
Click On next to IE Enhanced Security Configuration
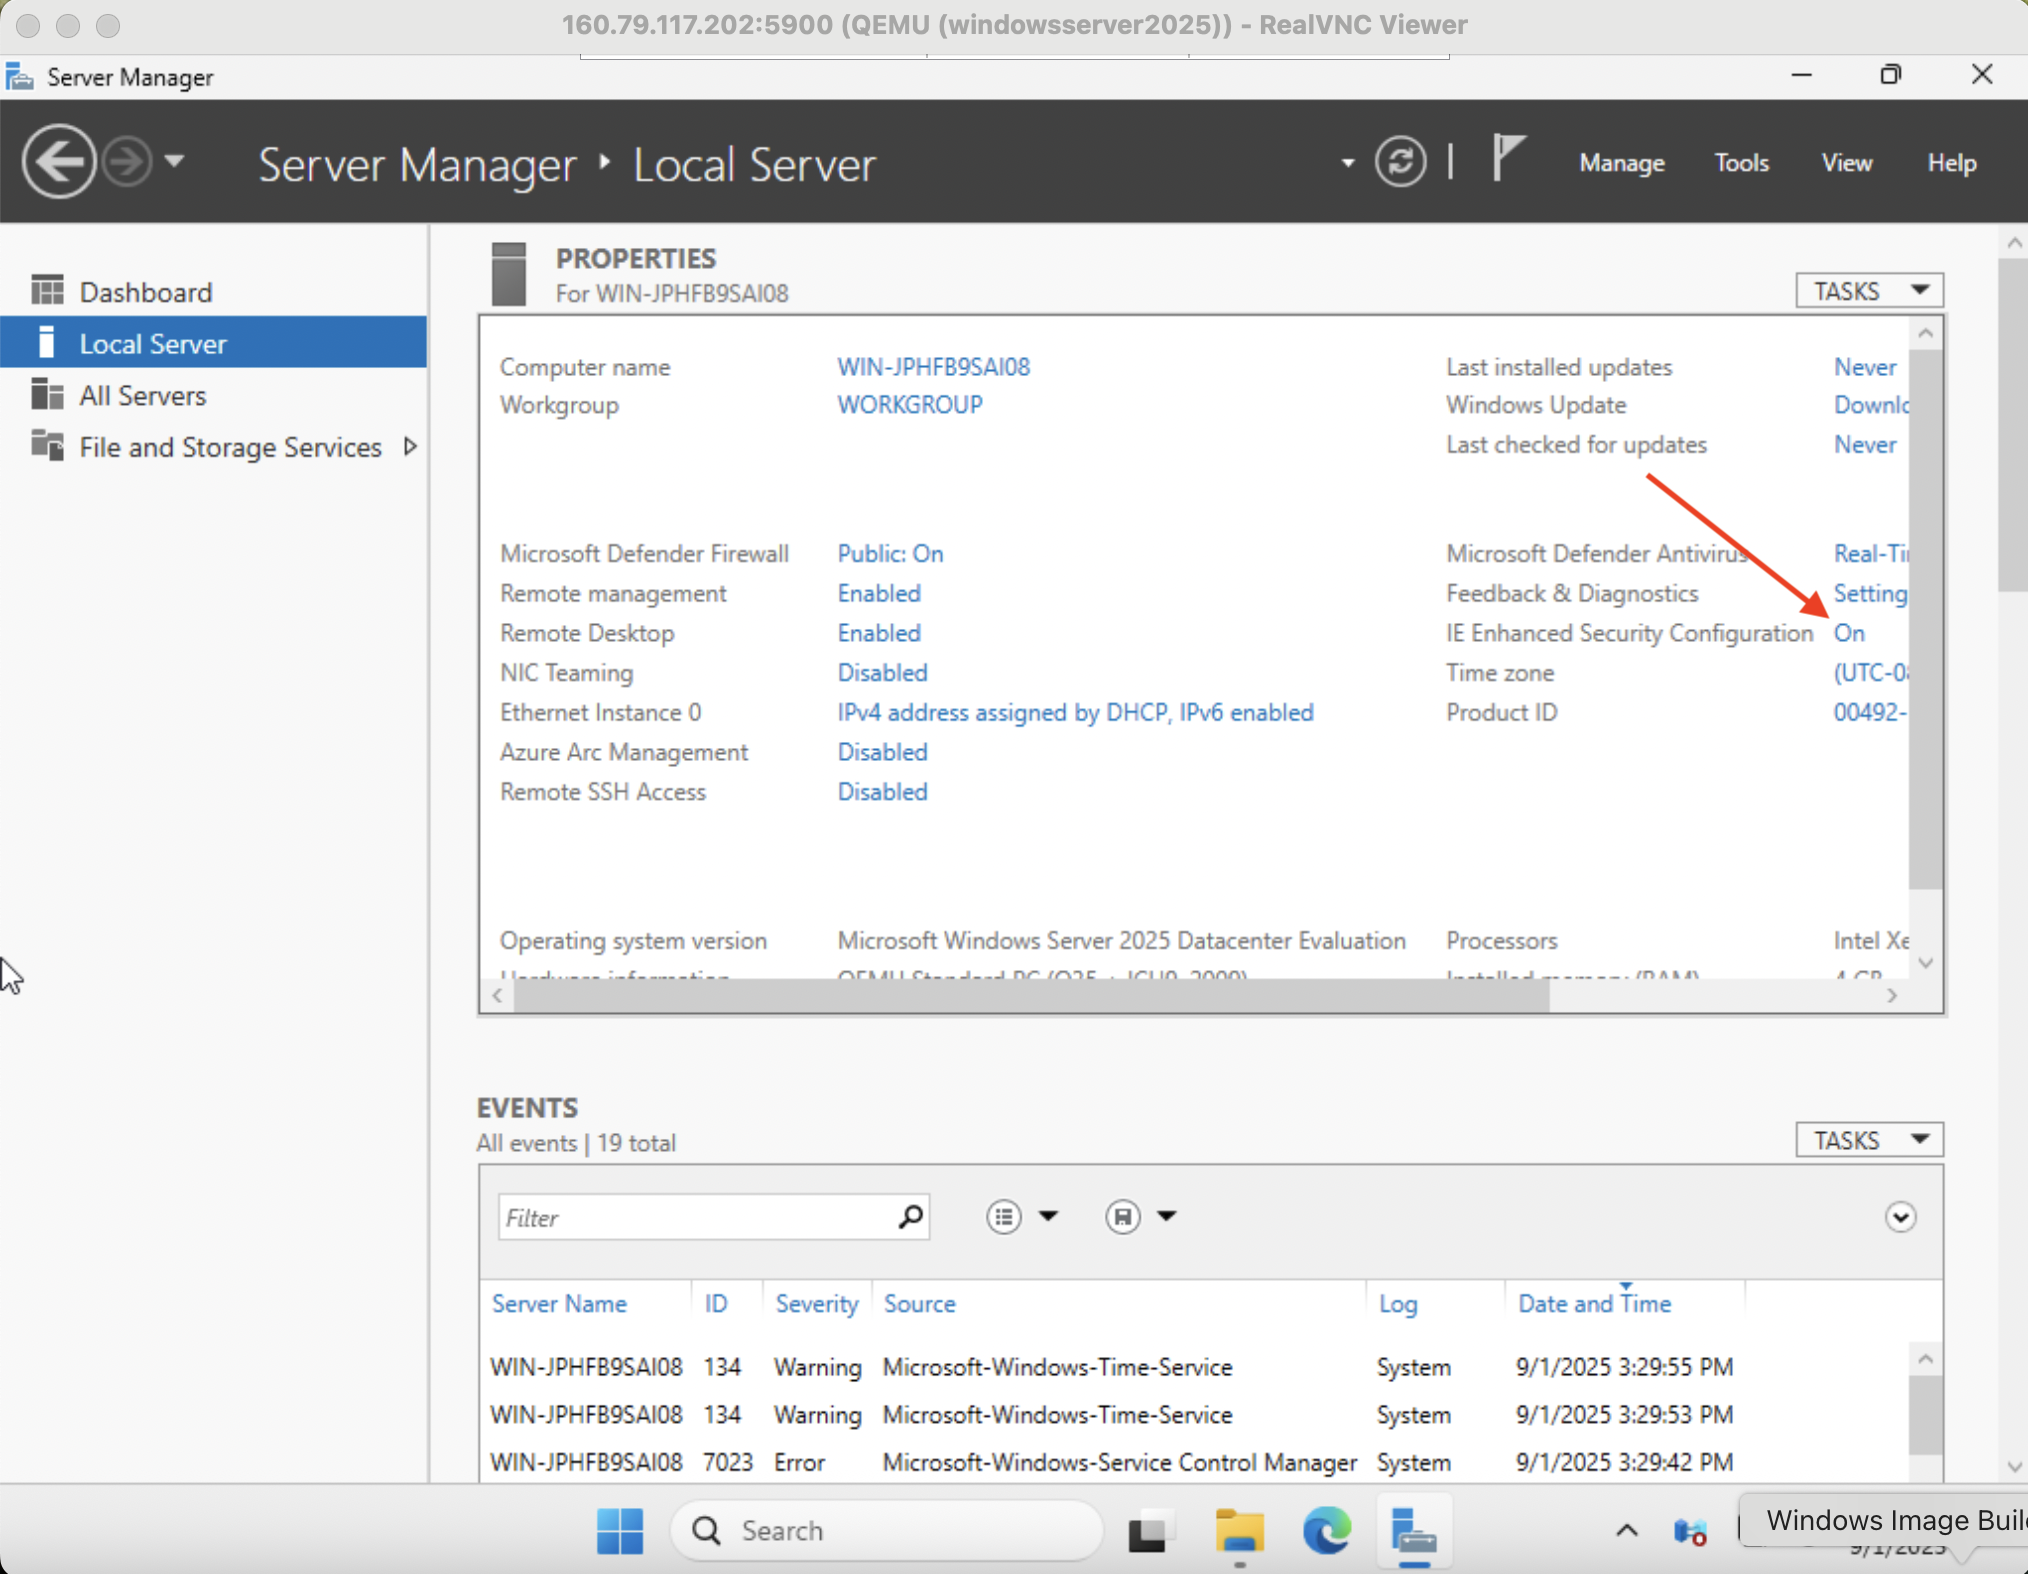(x=1848, y=632)
